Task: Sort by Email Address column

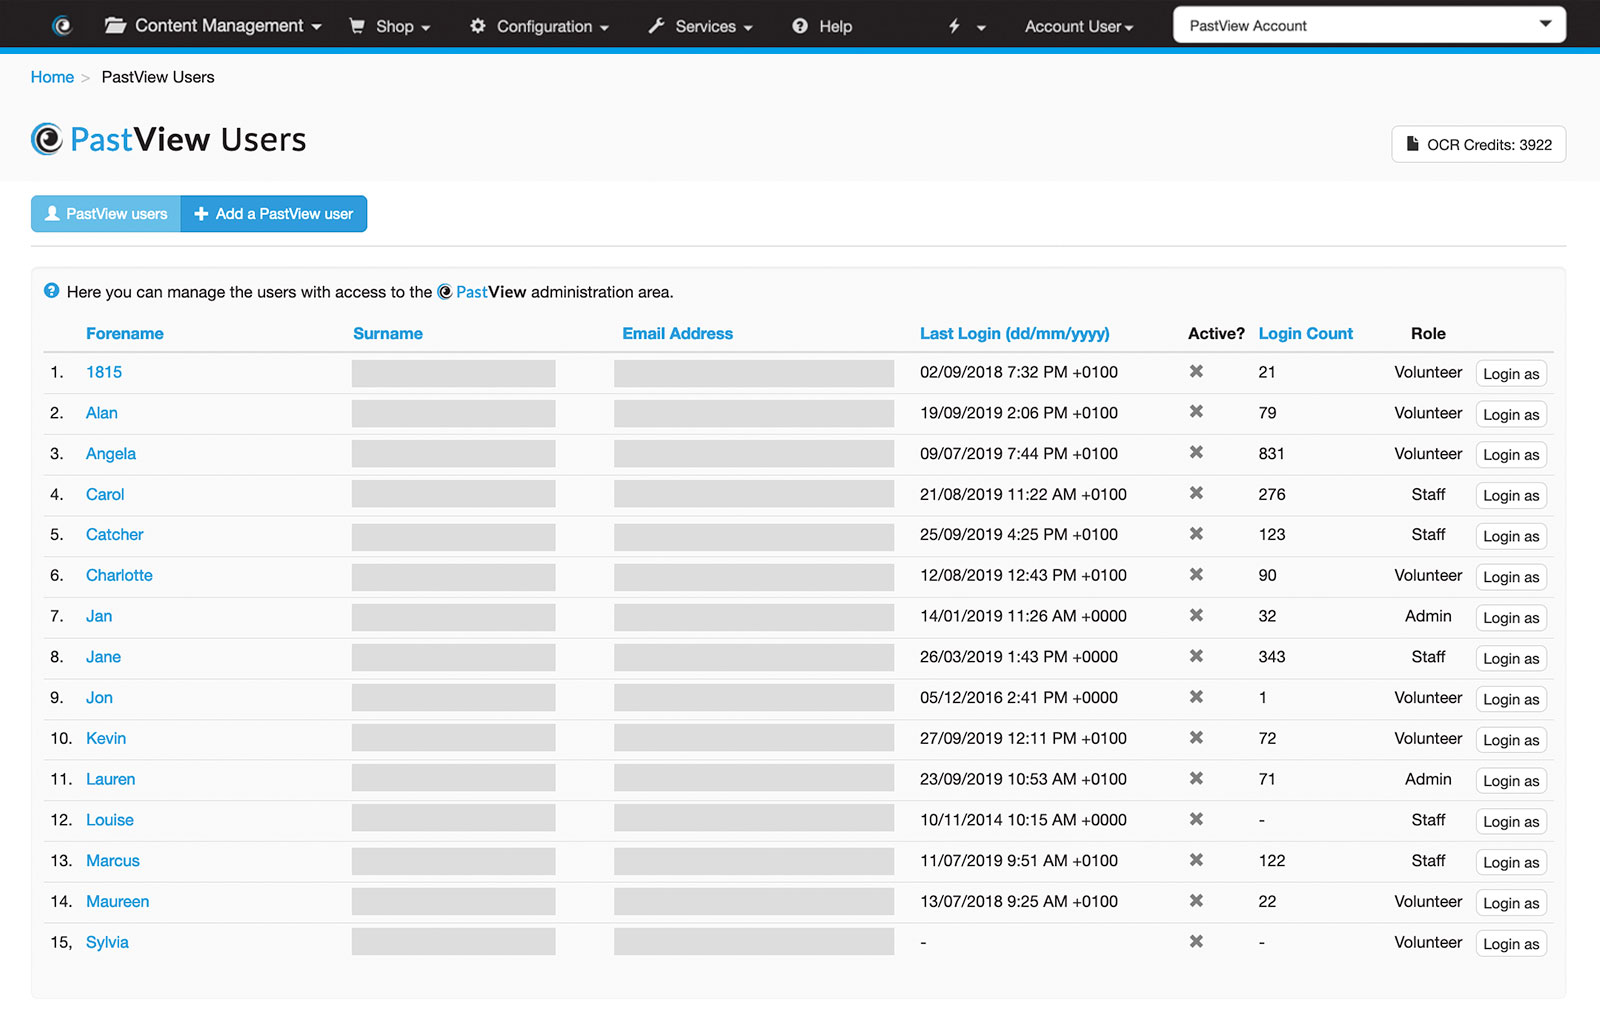Action: click(x=678, y=333)
